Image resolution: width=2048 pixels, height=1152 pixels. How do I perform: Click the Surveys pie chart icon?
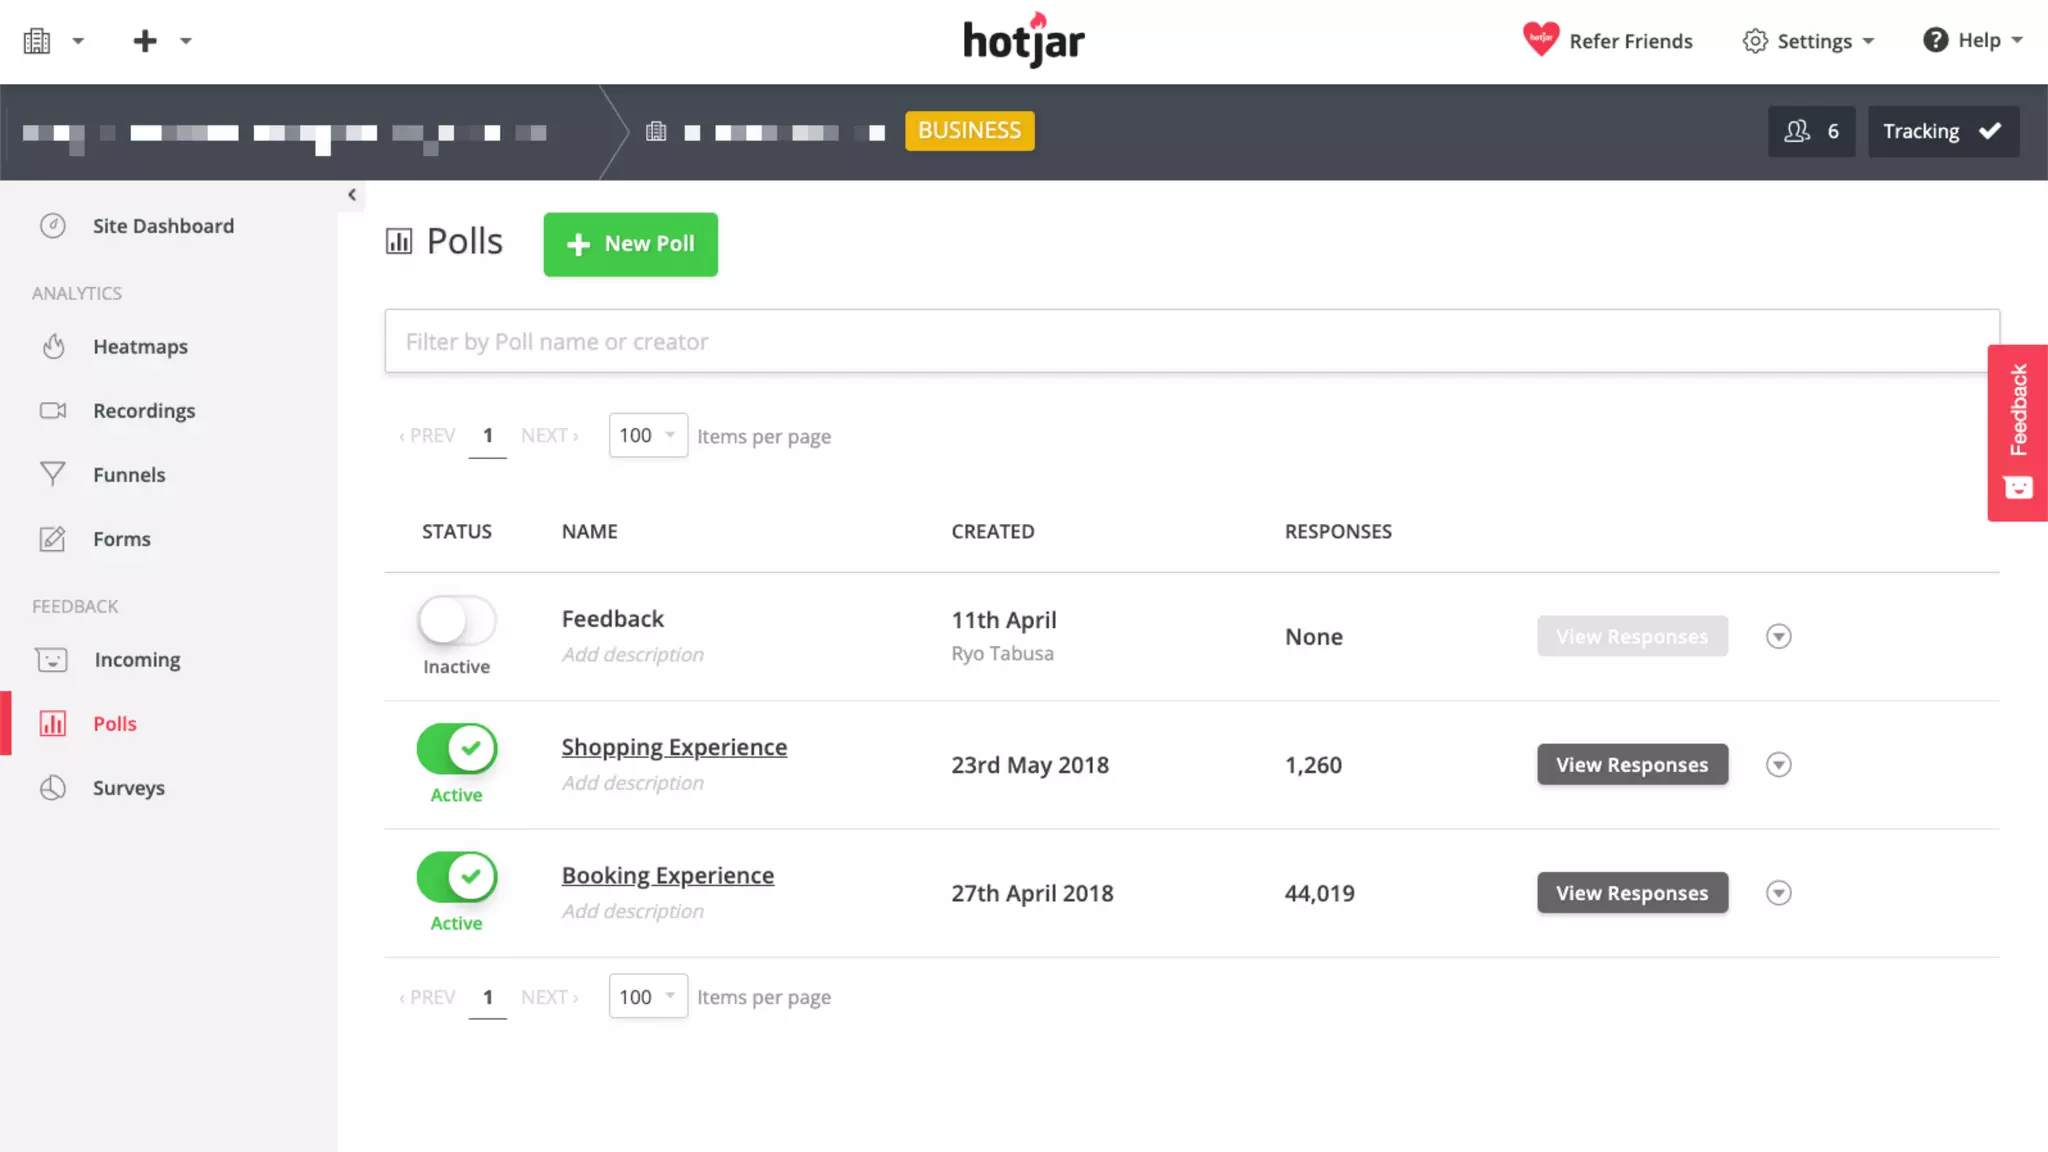(x=53, y=788)
